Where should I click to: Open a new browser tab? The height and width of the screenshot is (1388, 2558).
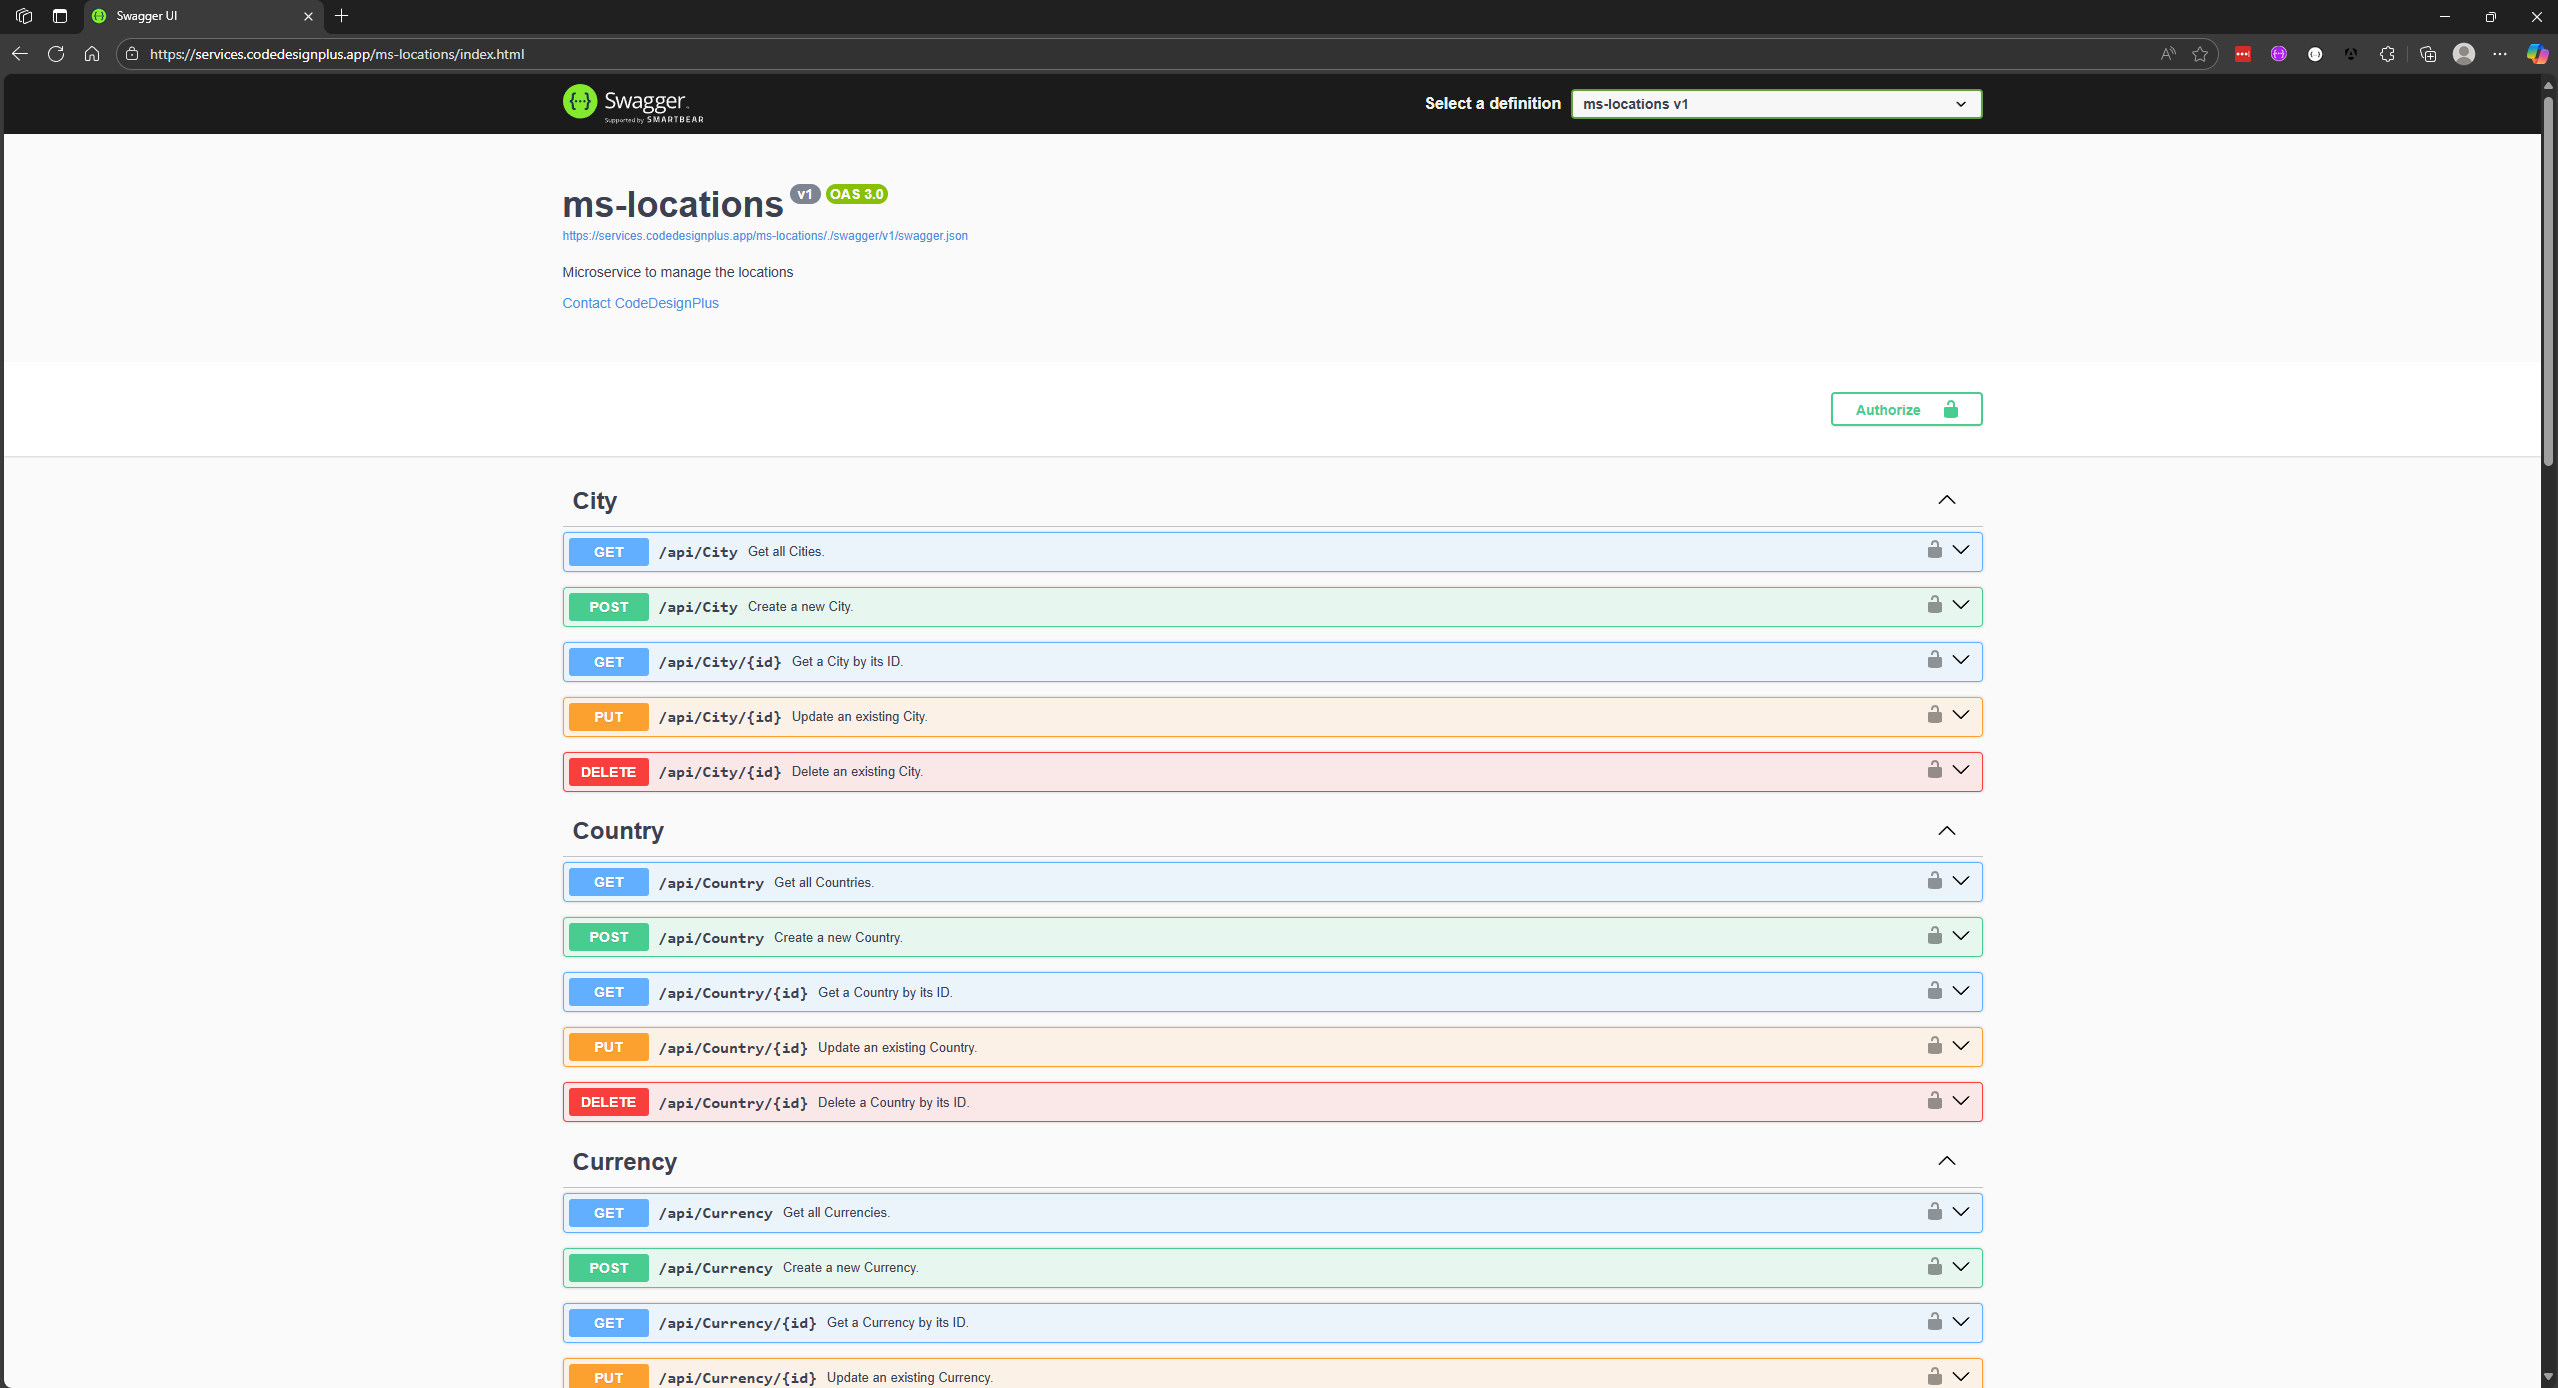coord(342,16)
